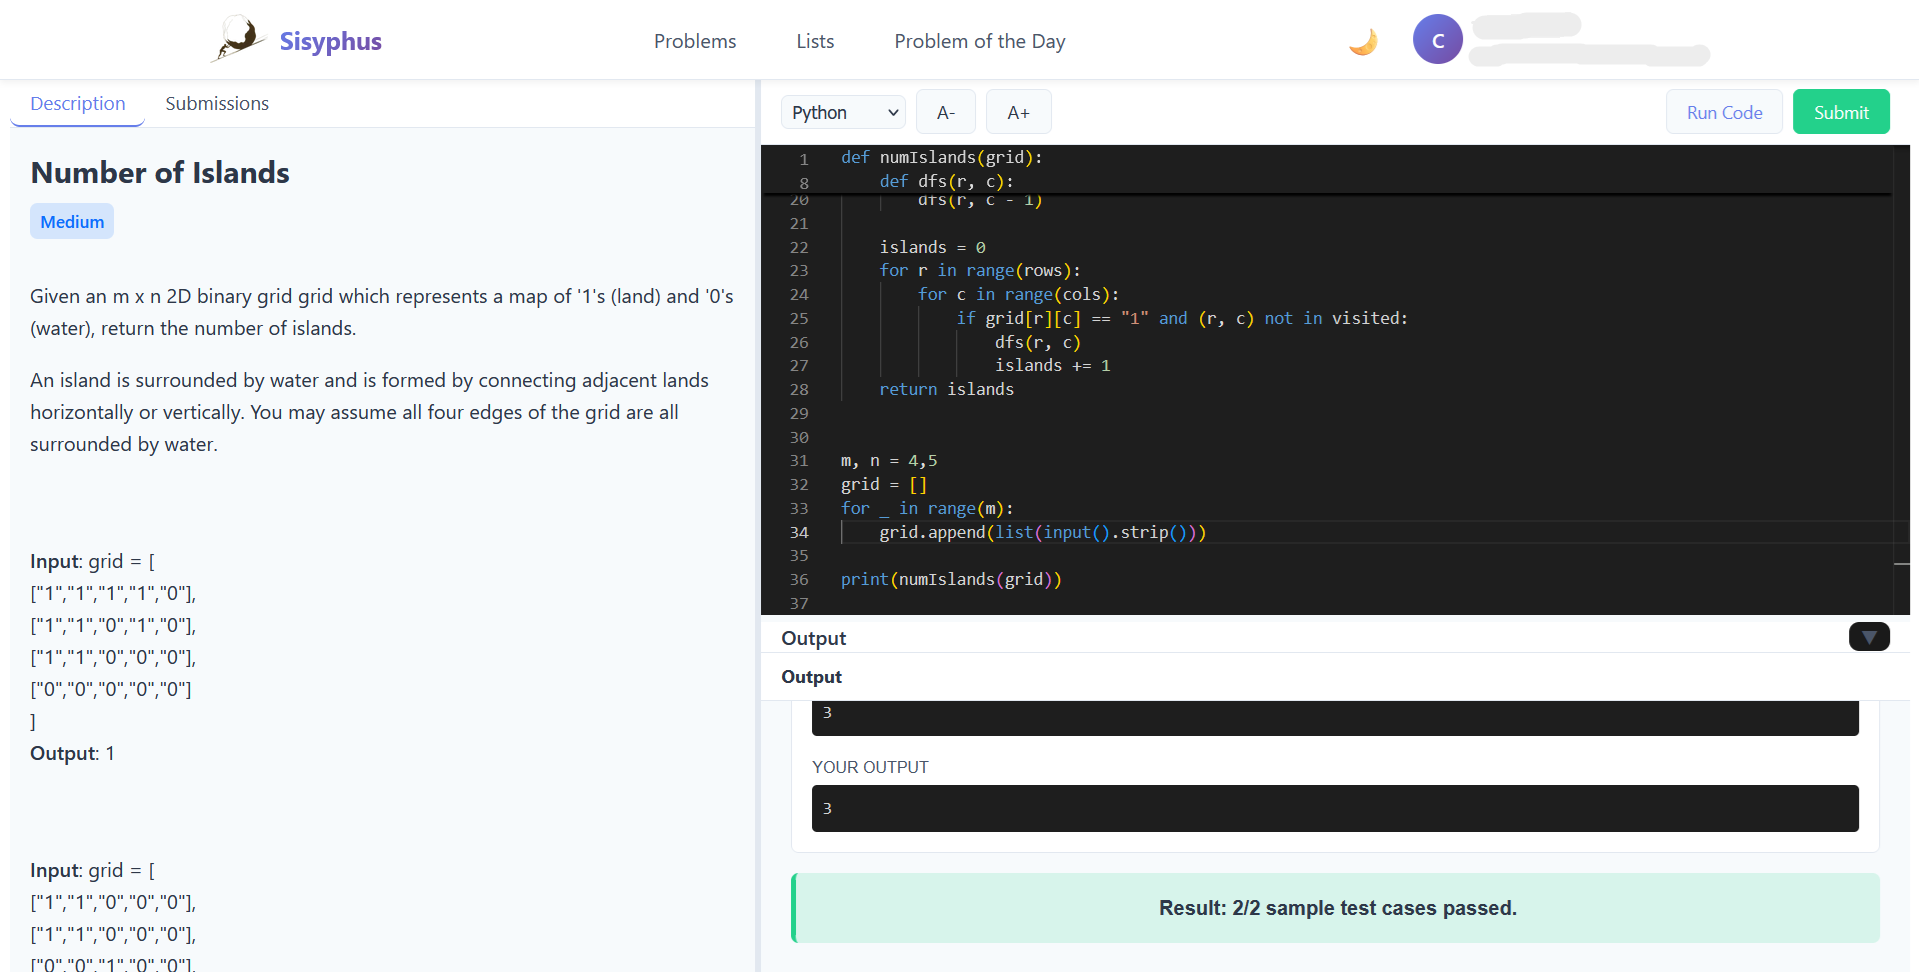
Task: Open the Python language dropdown
Action: (843, 112)
